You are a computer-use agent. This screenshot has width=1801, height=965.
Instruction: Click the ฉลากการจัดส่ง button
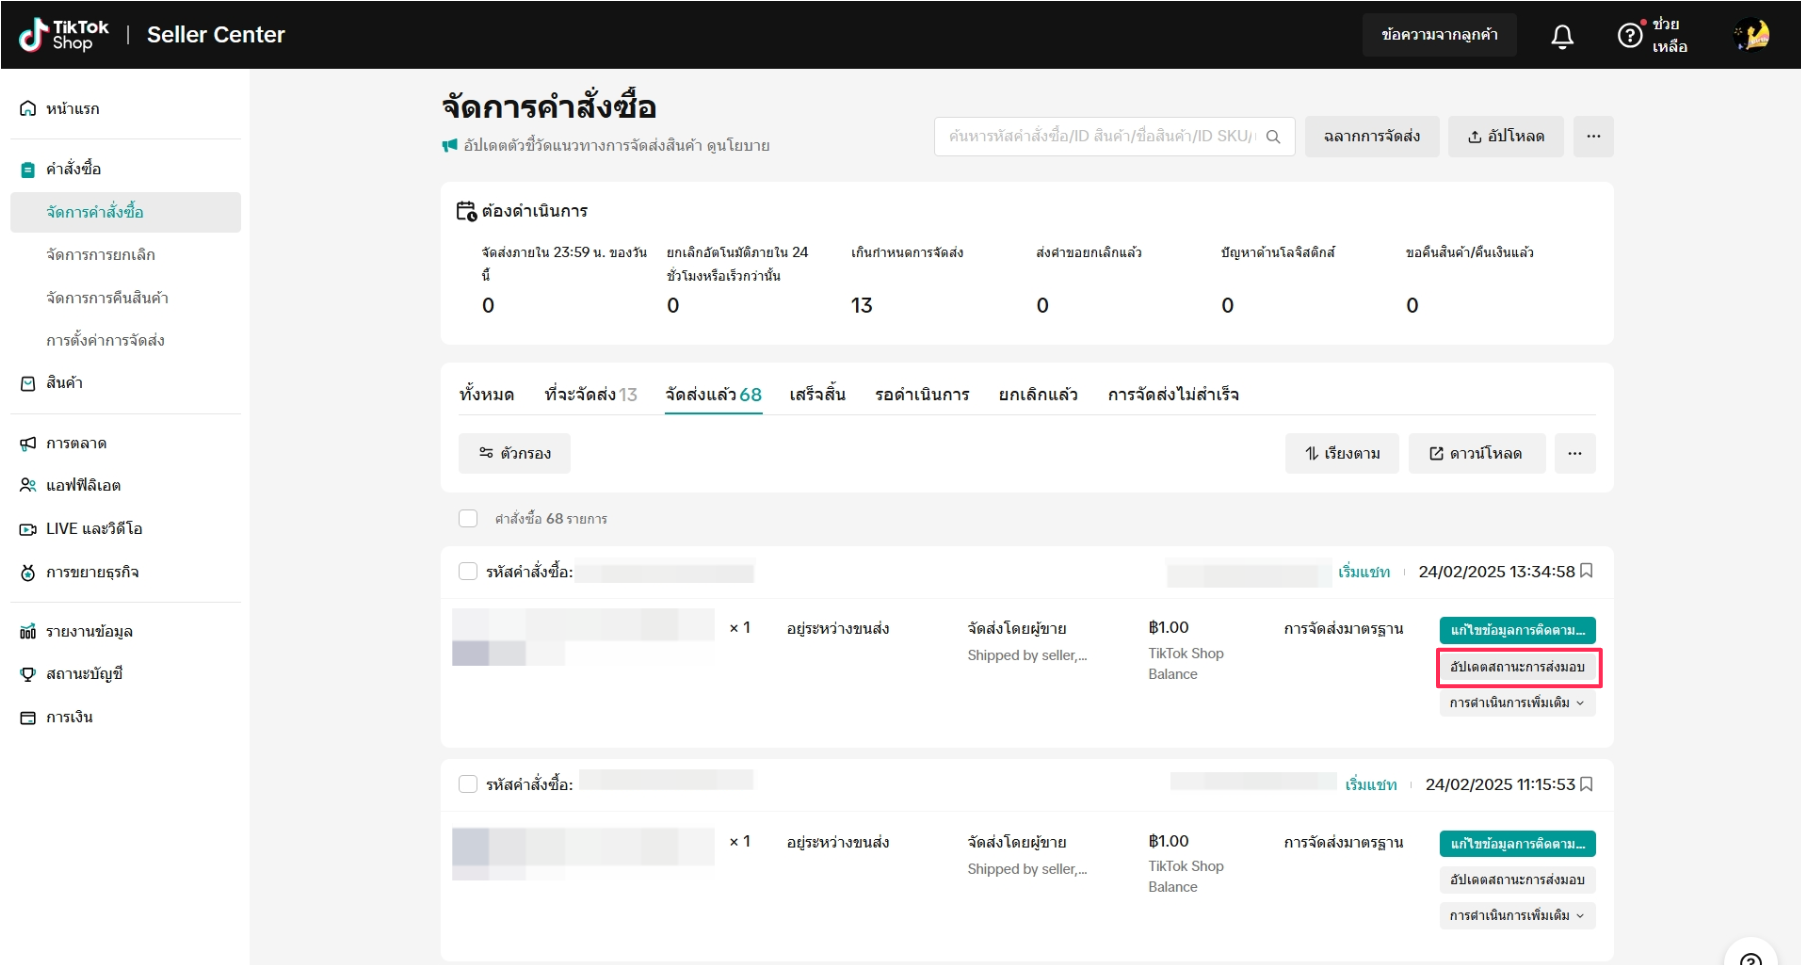(1371, 137)
